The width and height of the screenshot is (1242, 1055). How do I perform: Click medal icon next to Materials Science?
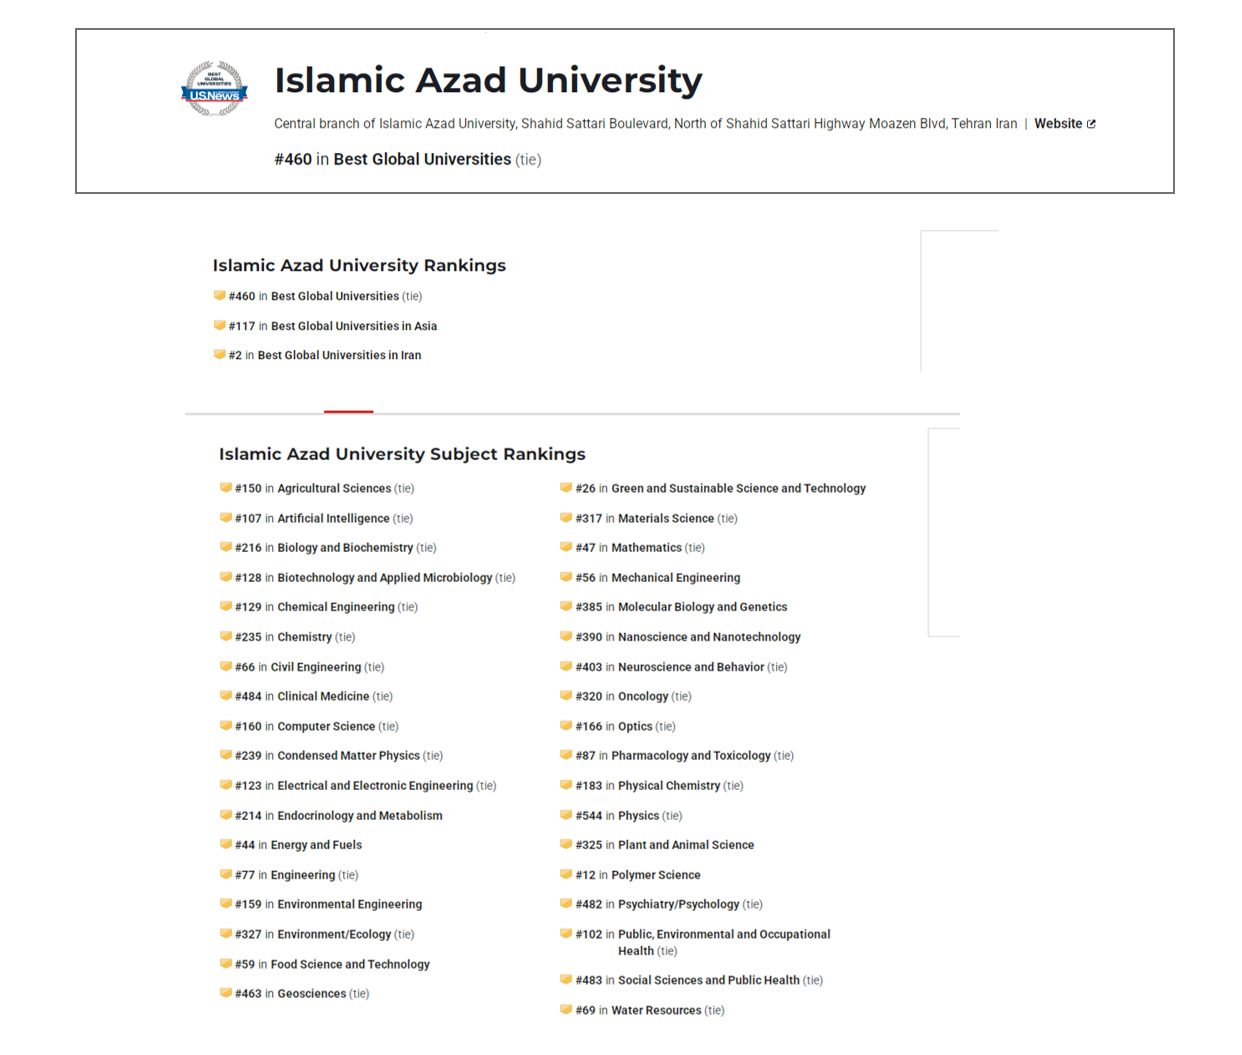coord(566,518)
